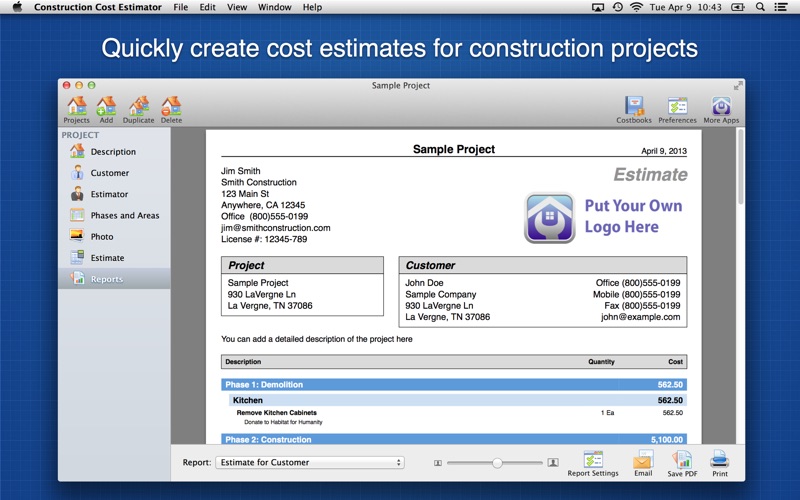Select Phases and Areas in sidebar
Viewport: 800px width, 500px height.
(x=124, y=216)
